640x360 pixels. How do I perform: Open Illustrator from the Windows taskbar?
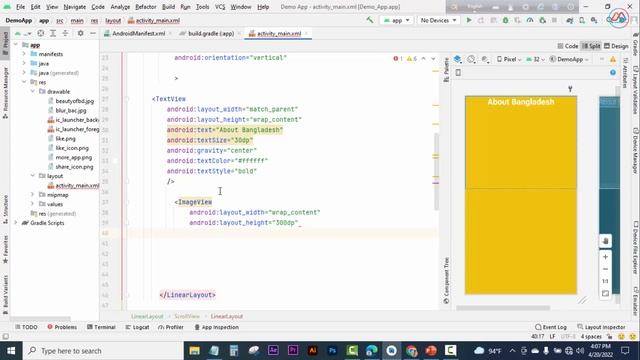313,351
